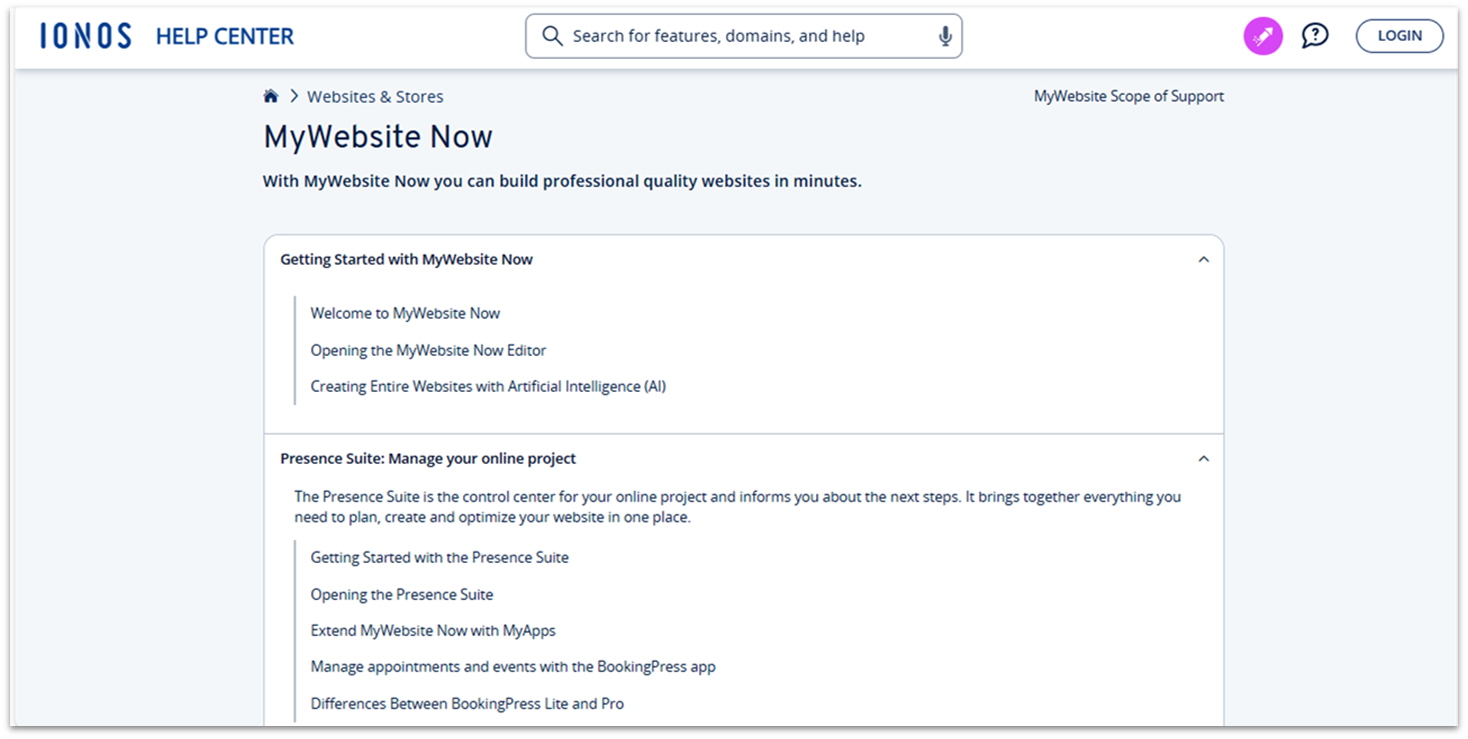Open Welcome to MyWebsite Now article
This screenshot has width=1468, height=739.
coord(405,313)
